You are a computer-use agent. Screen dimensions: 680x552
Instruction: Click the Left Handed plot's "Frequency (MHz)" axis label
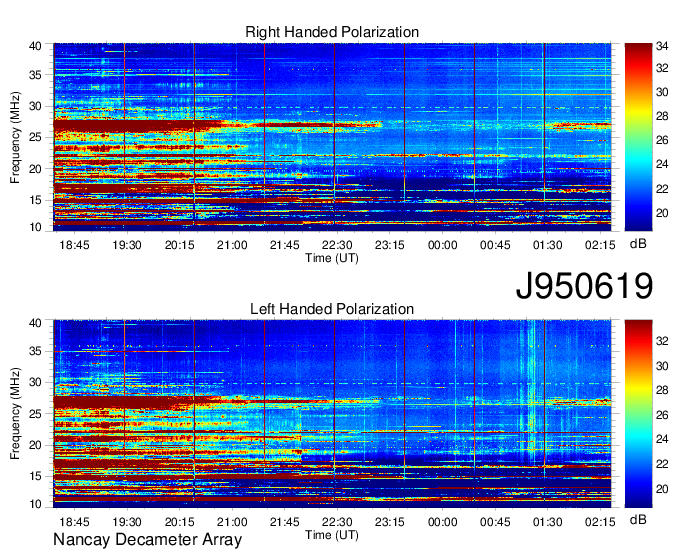15,414
